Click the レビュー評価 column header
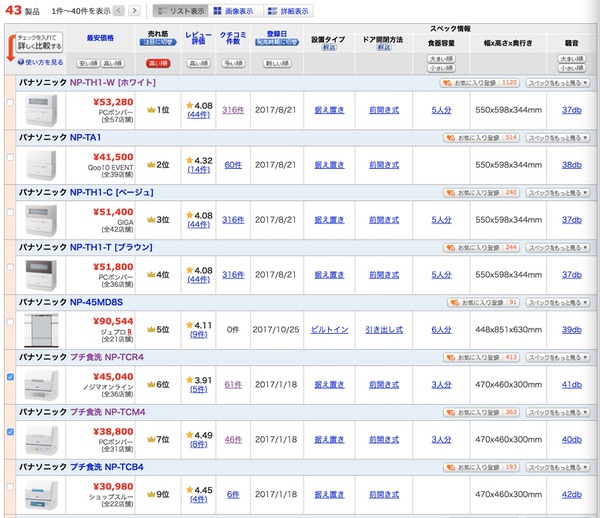Viewport: 600px width, 518px height. (x=199, y=38)
